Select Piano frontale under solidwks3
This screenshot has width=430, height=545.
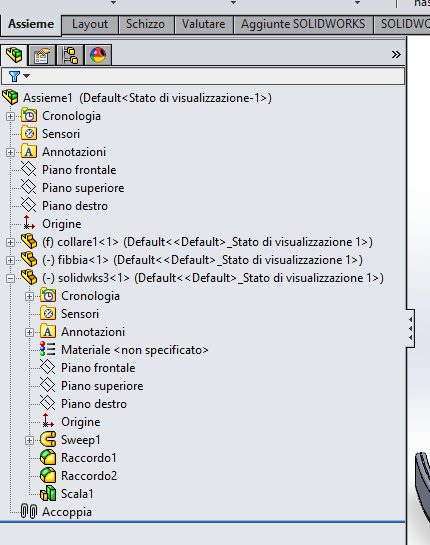(x=98, y=368)
